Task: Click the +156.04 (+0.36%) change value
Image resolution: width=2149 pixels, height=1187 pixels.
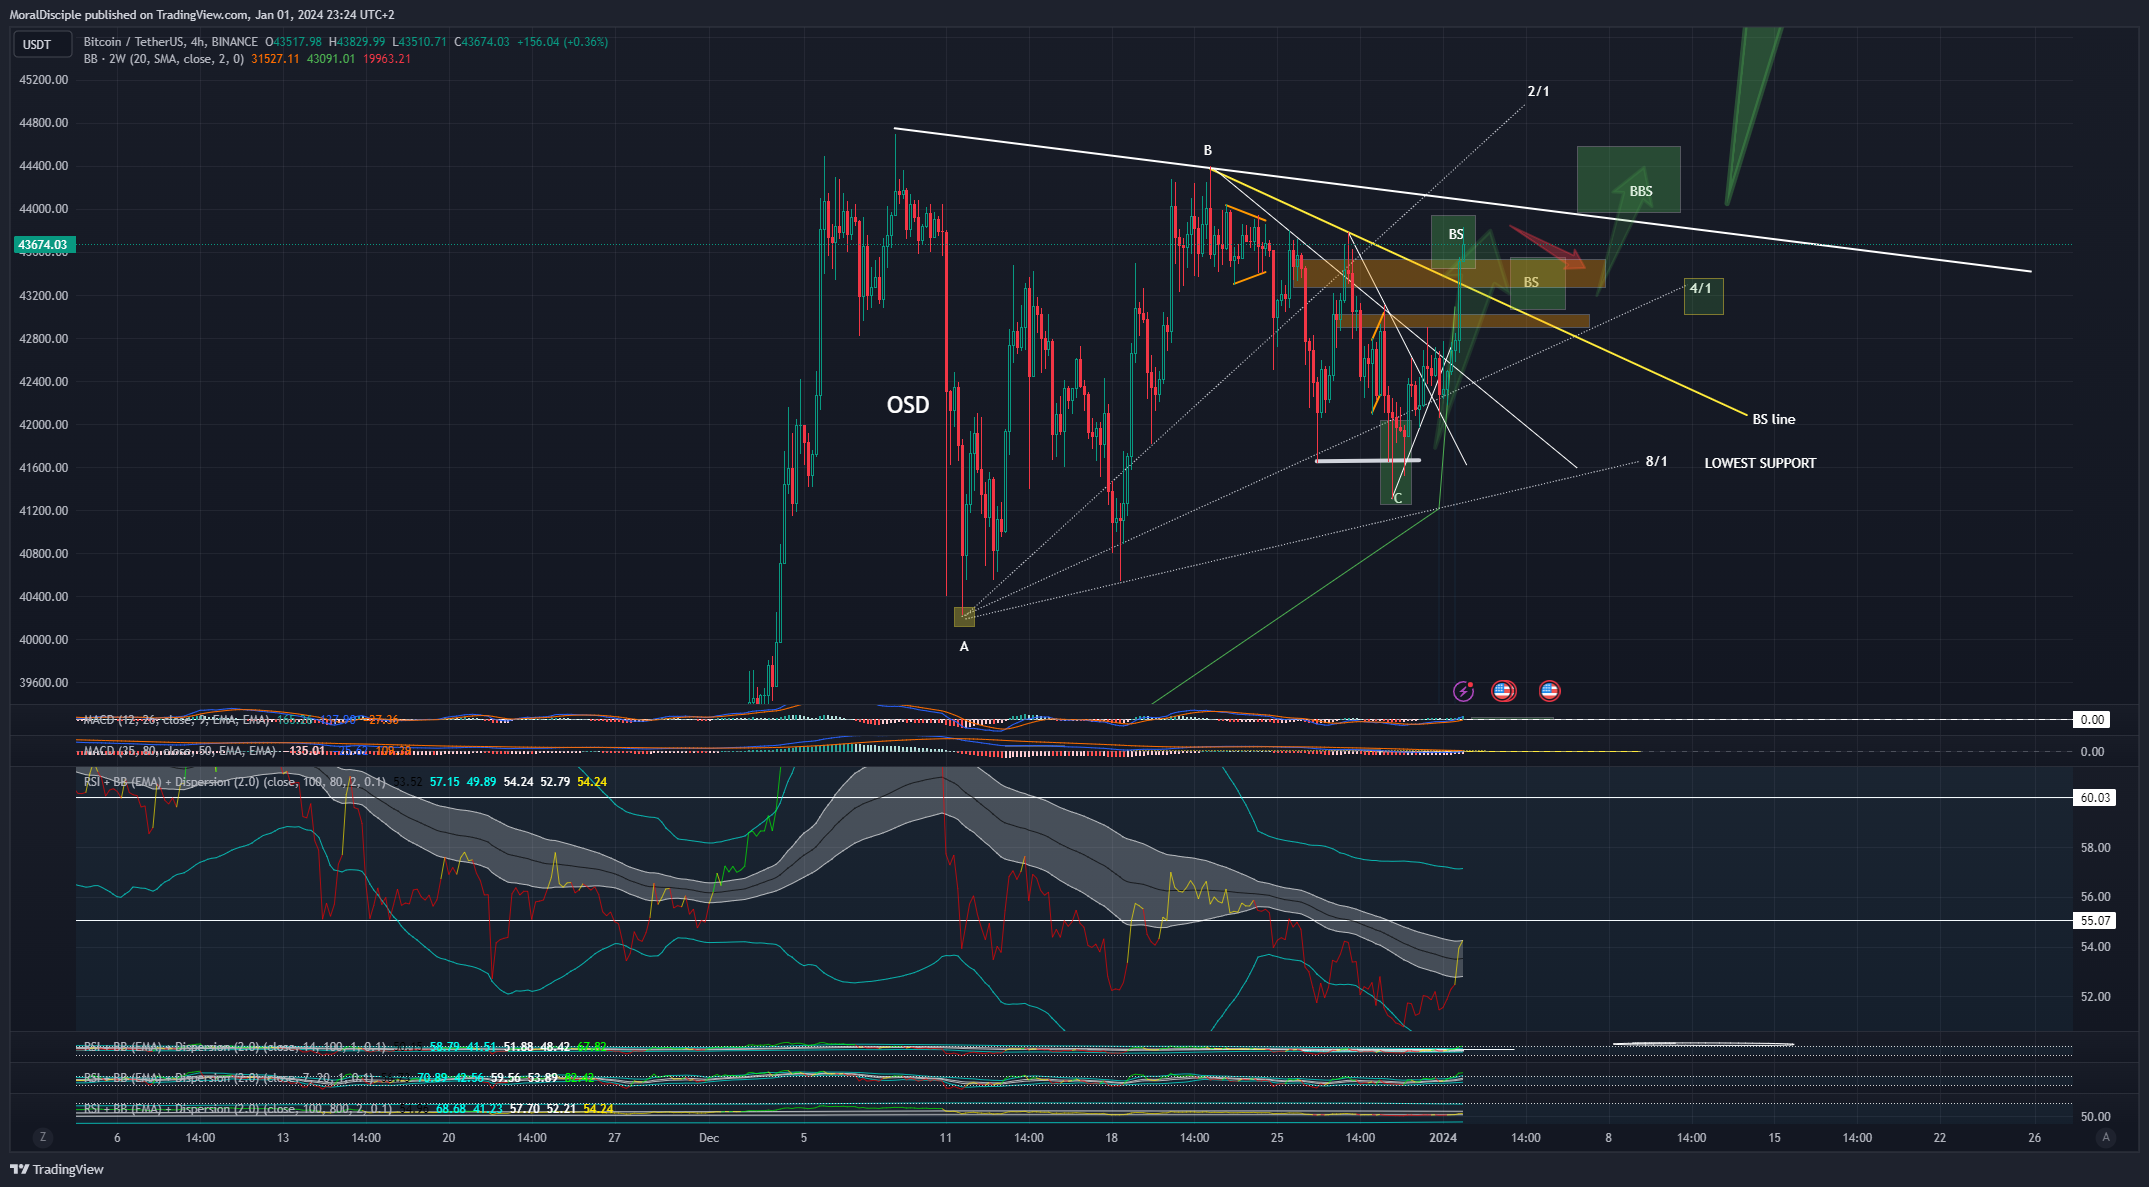Action: tap(562, 42)
